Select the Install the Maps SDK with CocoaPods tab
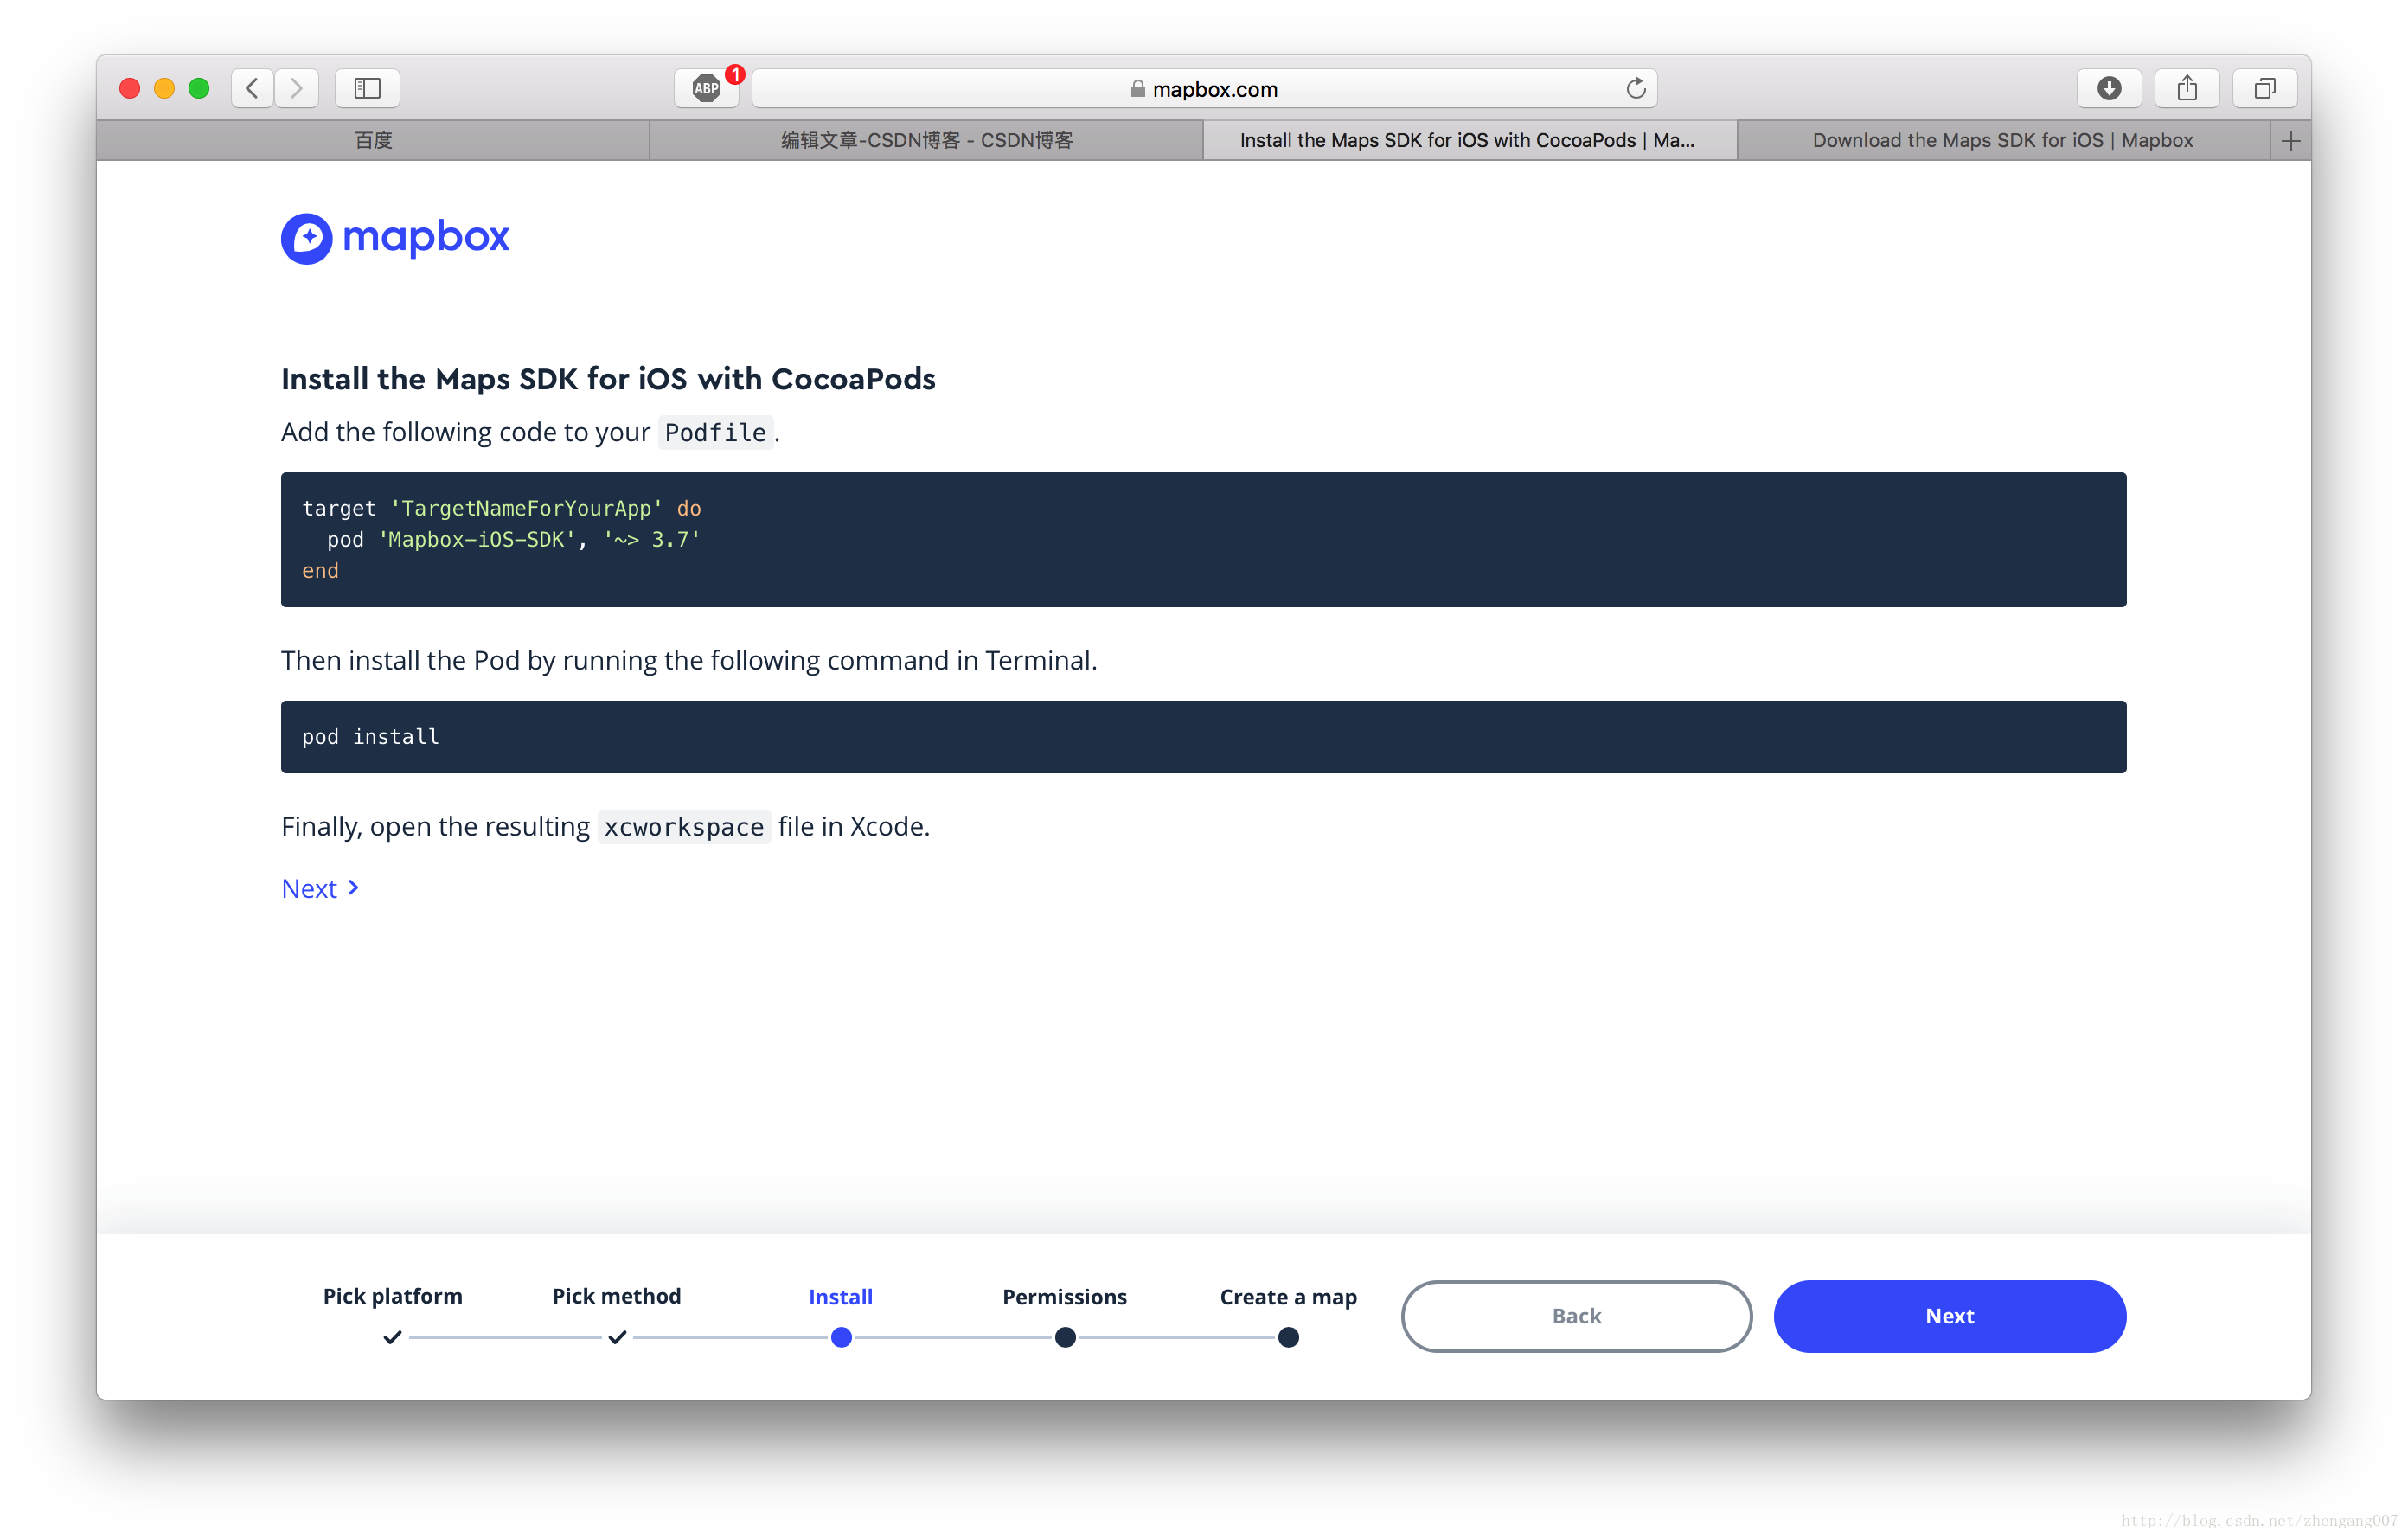The image size is (2408, 1538). point(1469,141)
